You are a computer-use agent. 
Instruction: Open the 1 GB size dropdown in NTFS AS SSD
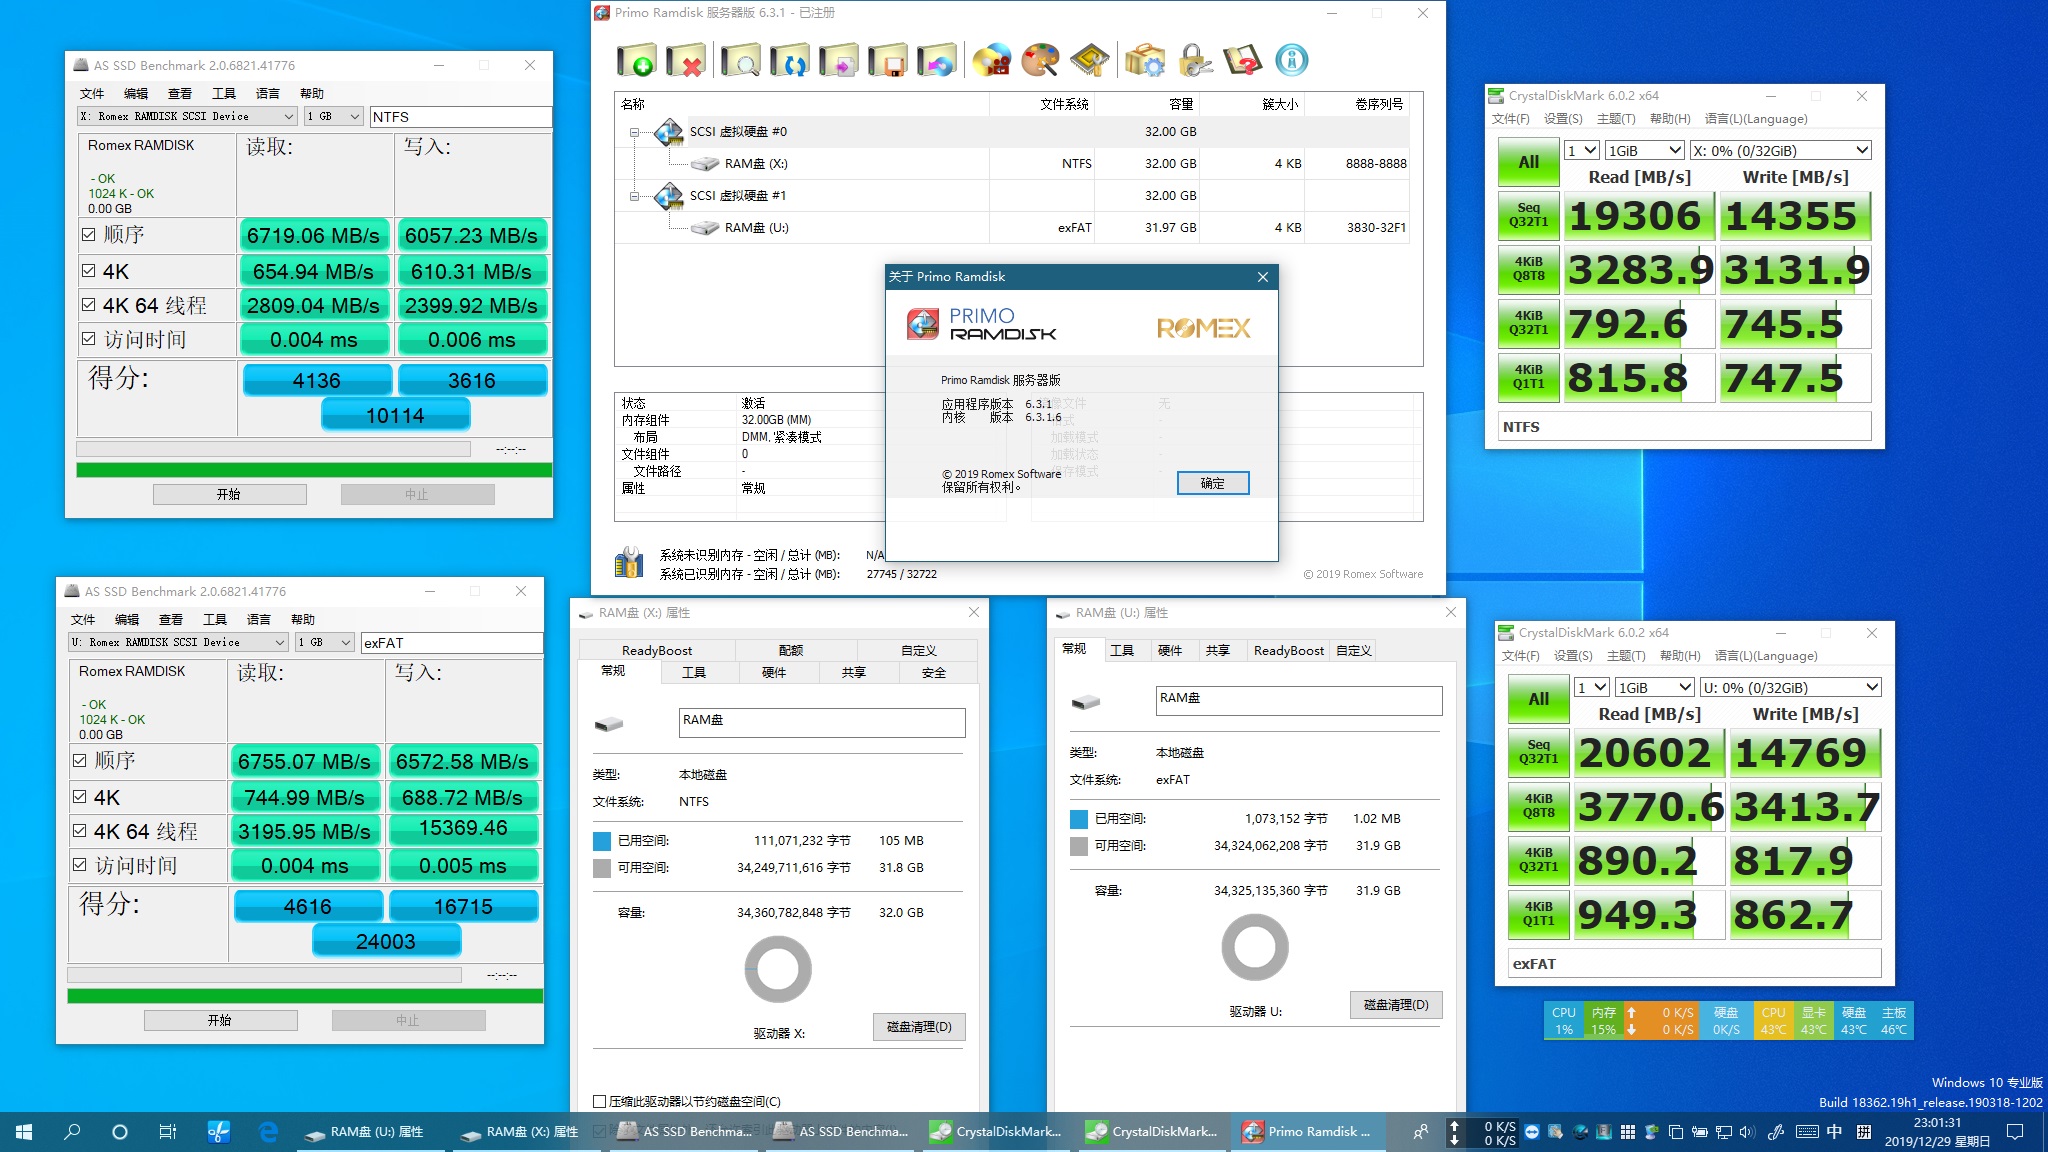(333, 117)
